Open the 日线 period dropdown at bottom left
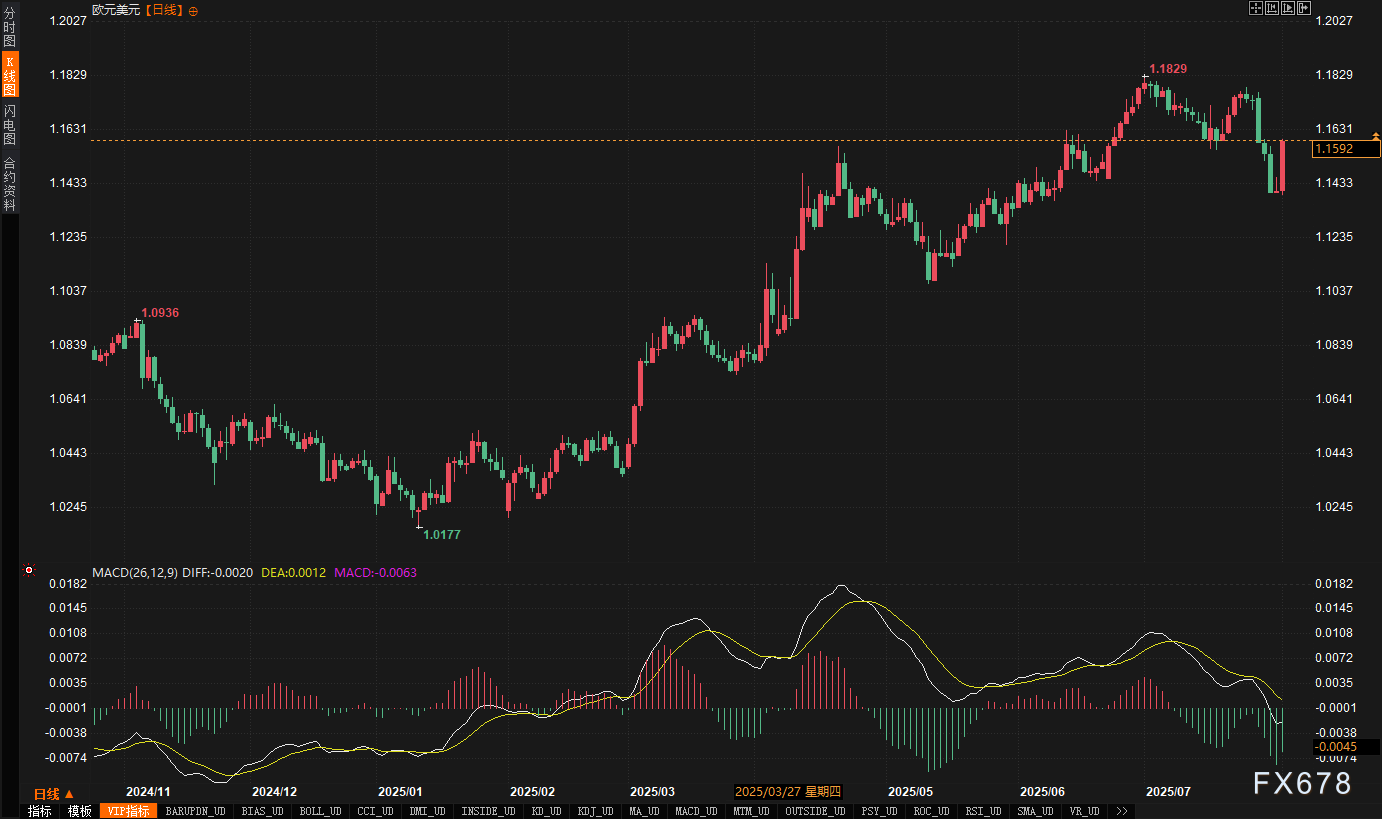 point(54,793)
